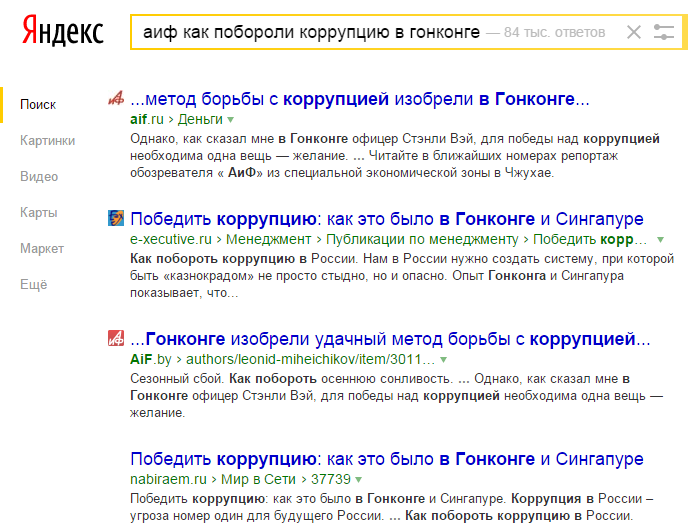This screenshot has width=688, height=530.
Task: Expand the Ещё menu
Action: point(33,284)
